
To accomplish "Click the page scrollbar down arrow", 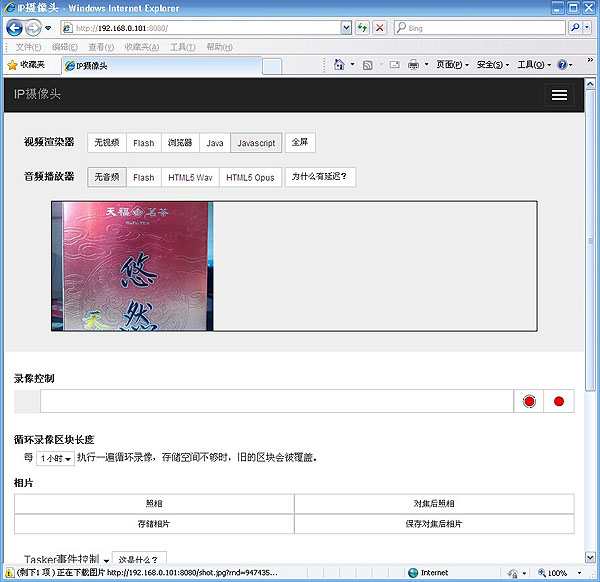I will tap(590, 557).
